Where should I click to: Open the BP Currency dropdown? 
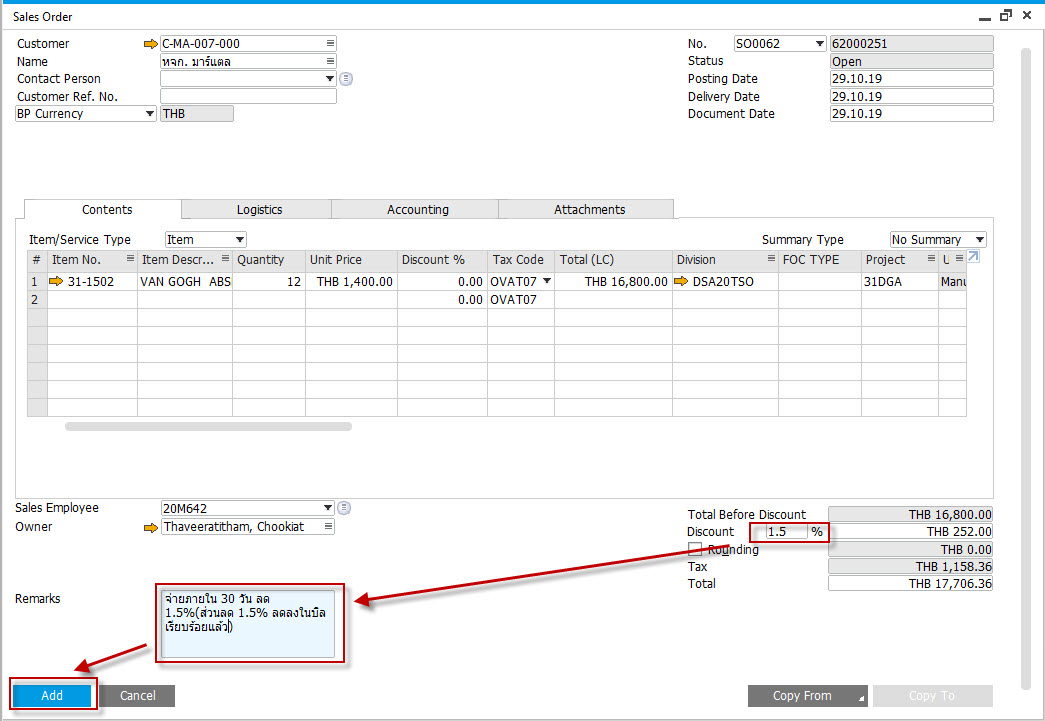pyautogui.click(x=150, y=114)
